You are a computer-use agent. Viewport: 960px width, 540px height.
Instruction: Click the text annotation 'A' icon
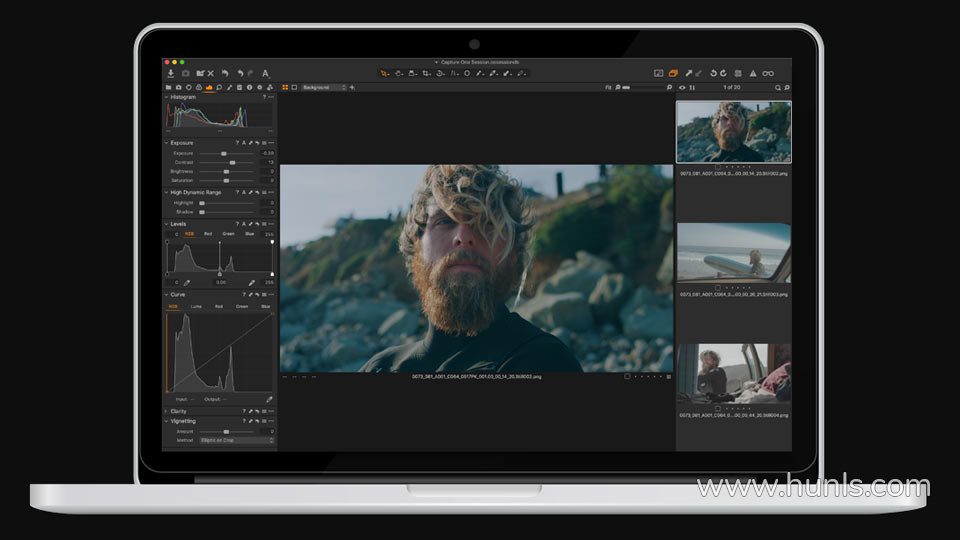pyautogui.click(x=266, y=73)
